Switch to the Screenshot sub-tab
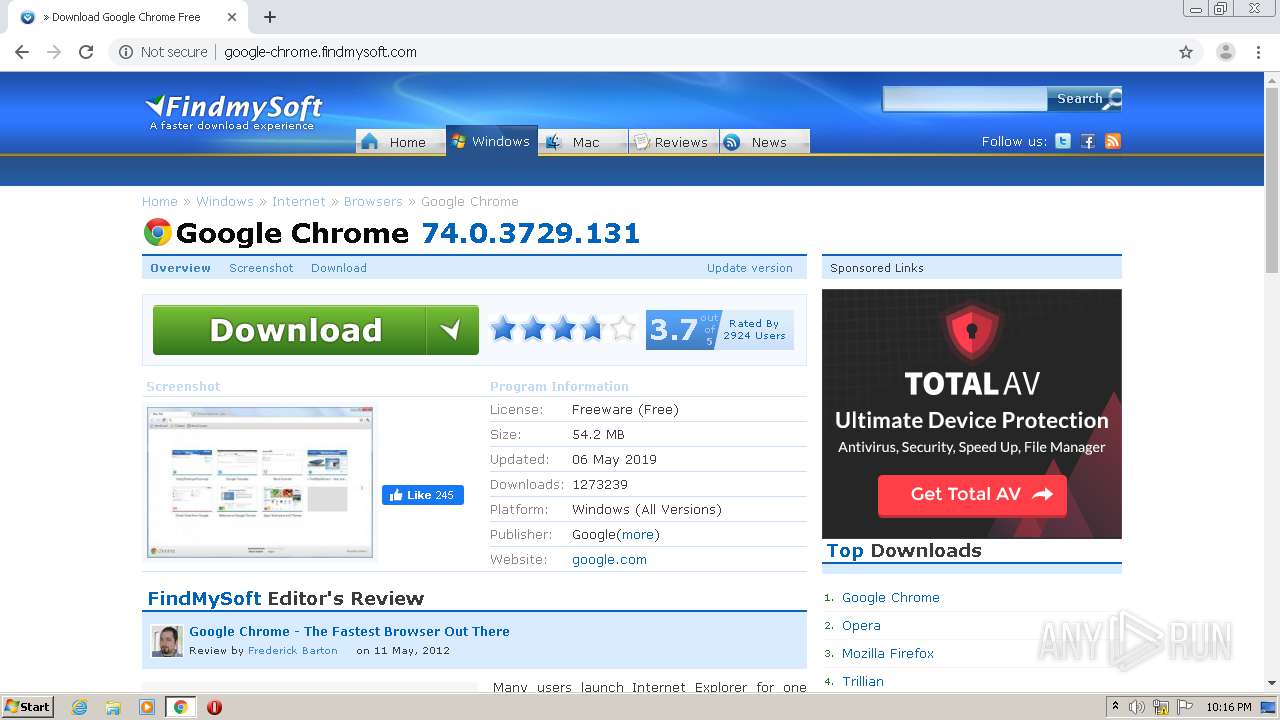 261,268
